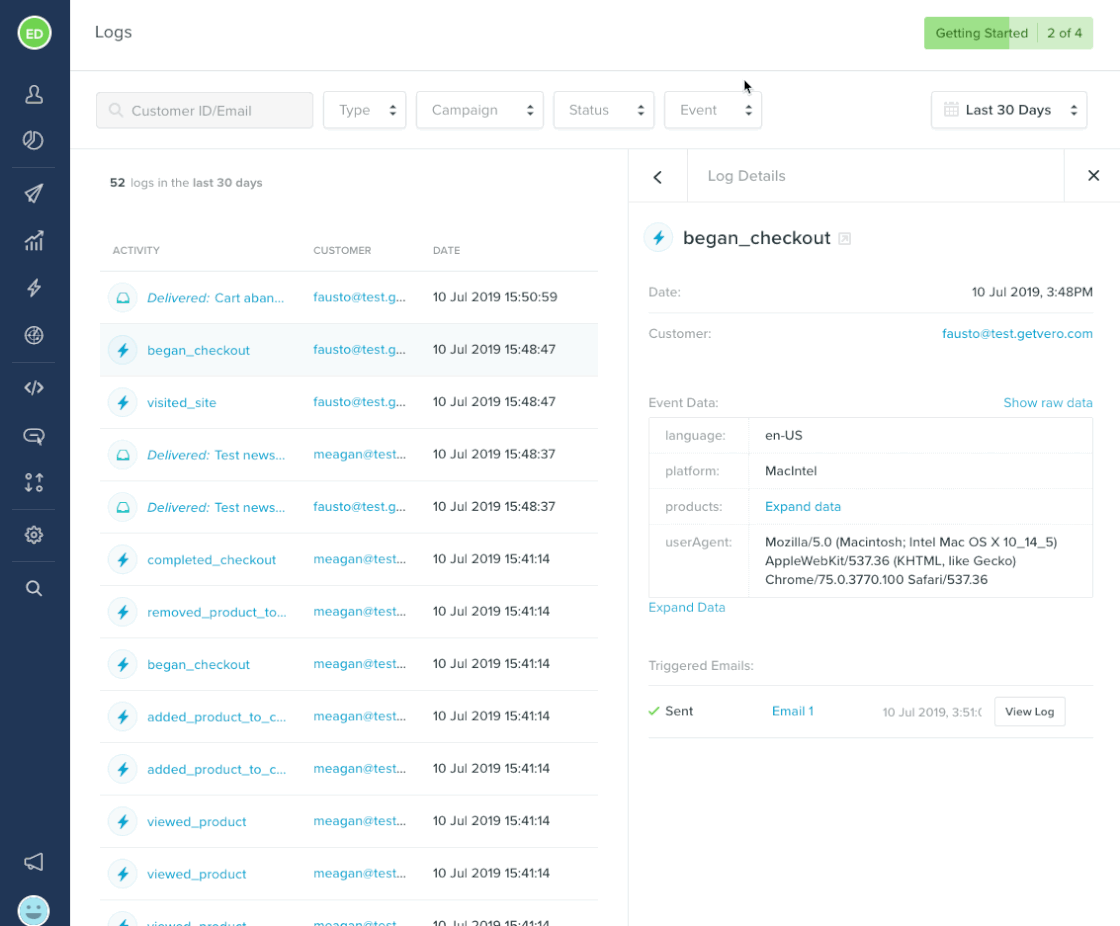1120x926 pixels.
Task: Expand the products data in Event Data
Action: [x=802, y=507]
